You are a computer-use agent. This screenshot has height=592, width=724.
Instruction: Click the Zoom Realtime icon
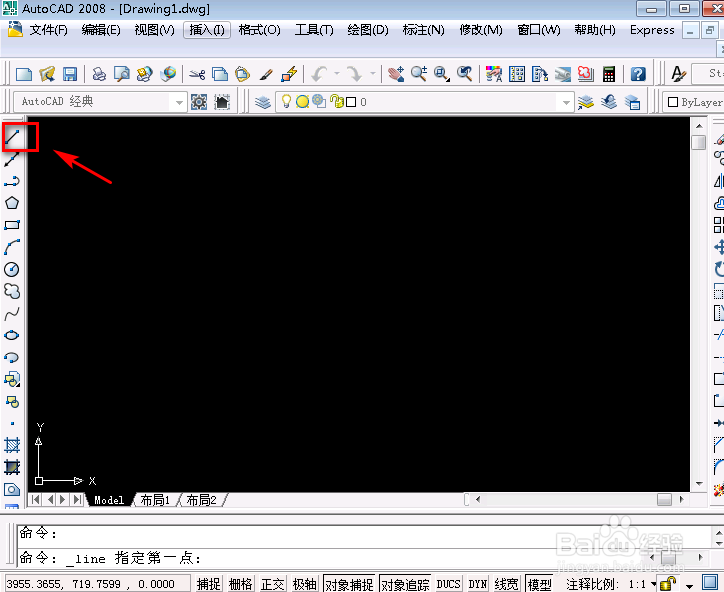tap(419, 74)
